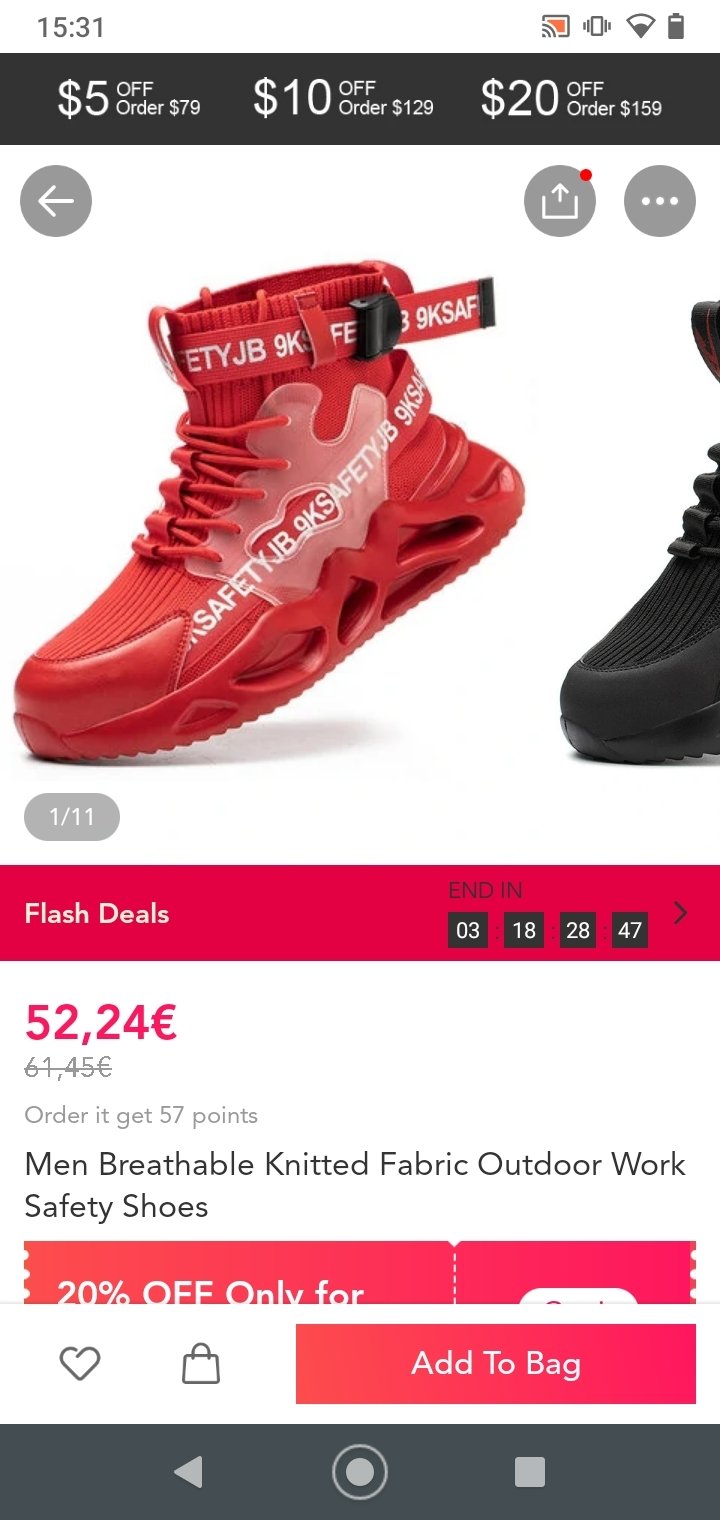Select the $5 off Order $79 coupon
720x1520 pixels.
(129, 98)
